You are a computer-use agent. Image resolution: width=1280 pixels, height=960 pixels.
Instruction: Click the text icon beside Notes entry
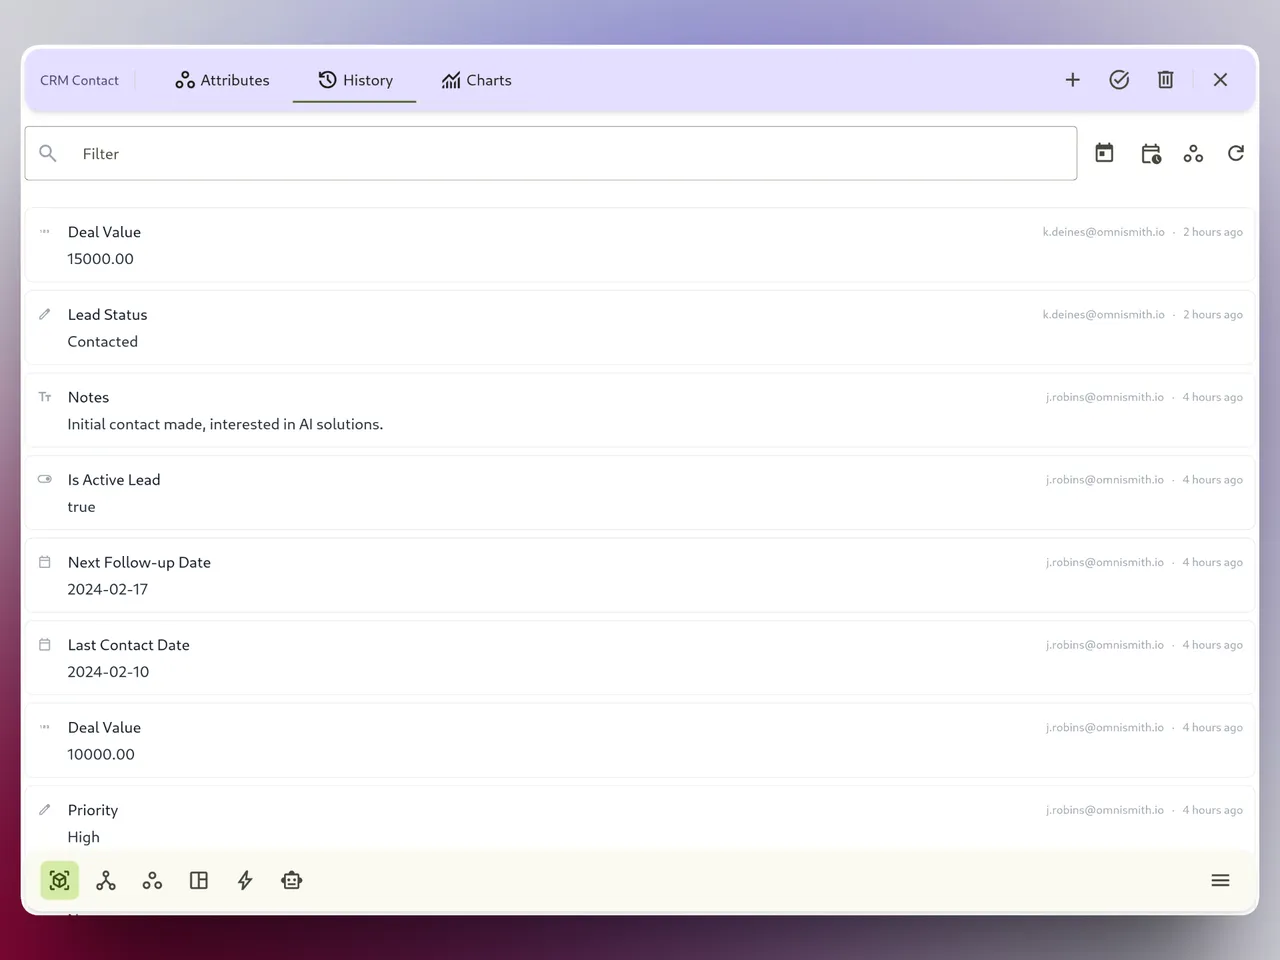click(x=44, y=396)
